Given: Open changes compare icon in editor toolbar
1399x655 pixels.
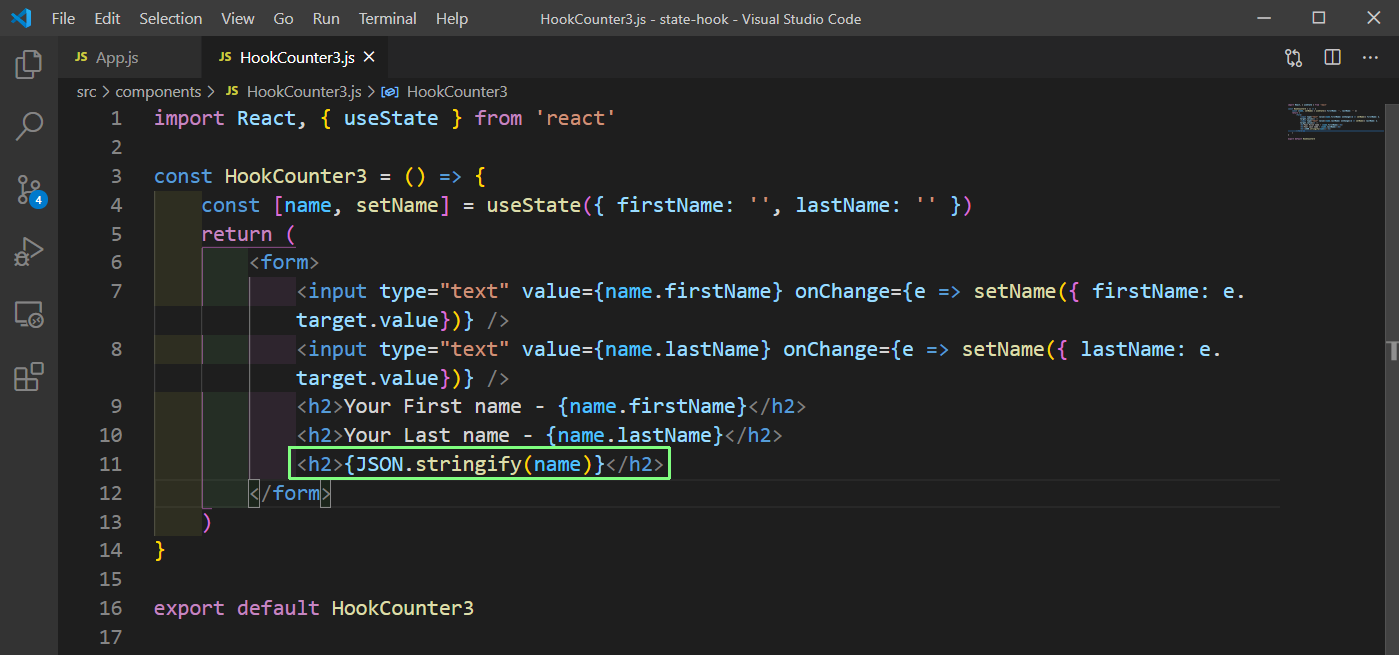Looking at the screenshot, I should click(x=1294, y=58).
